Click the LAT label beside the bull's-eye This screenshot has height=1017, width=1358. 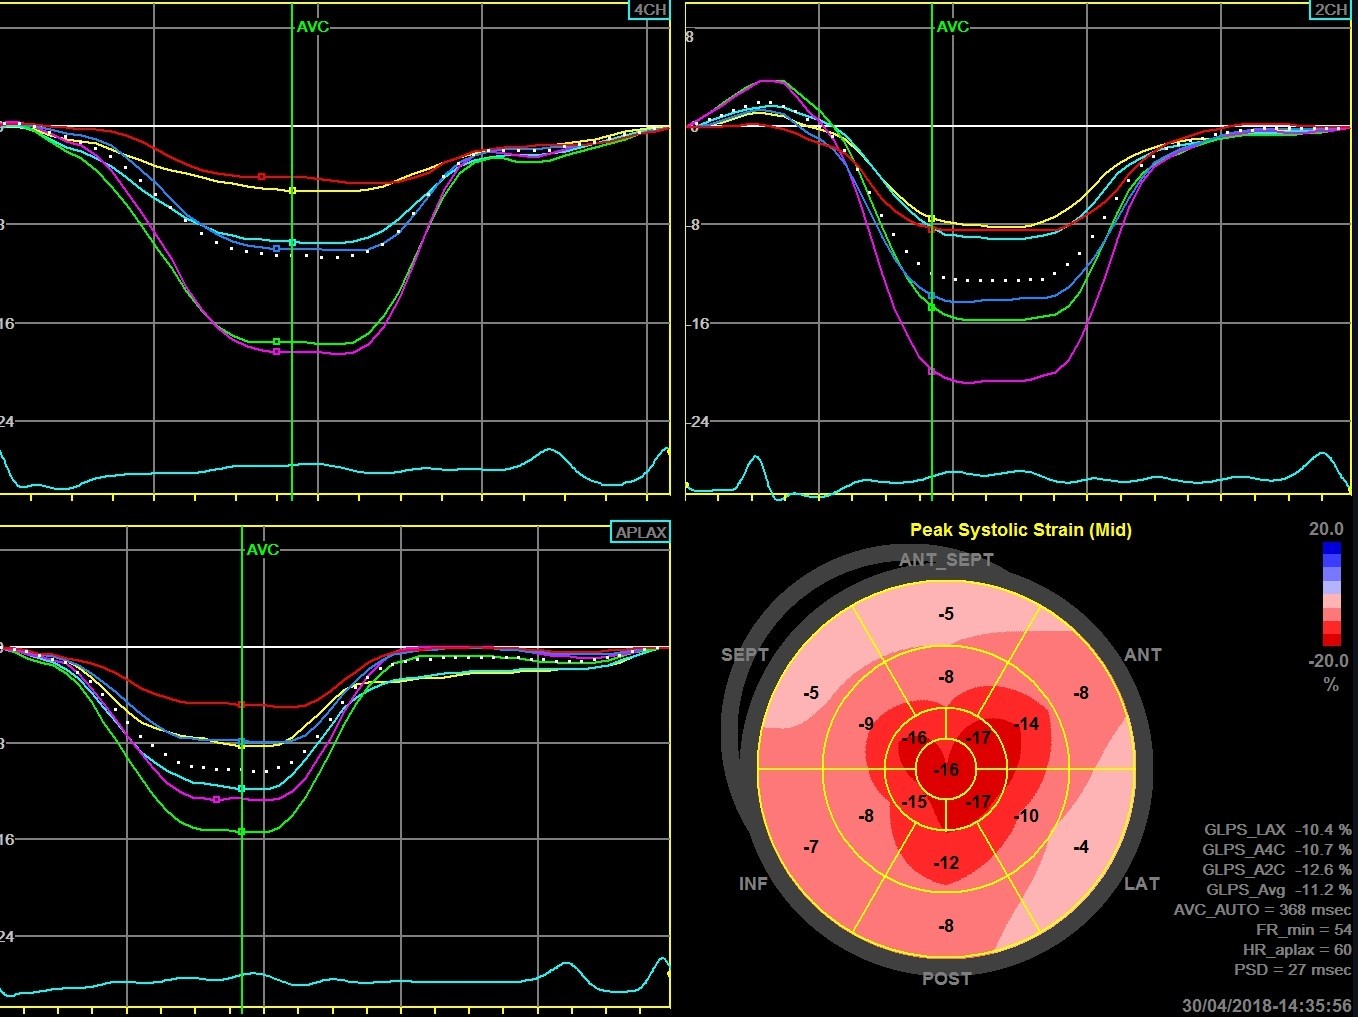pos(1142,884)
